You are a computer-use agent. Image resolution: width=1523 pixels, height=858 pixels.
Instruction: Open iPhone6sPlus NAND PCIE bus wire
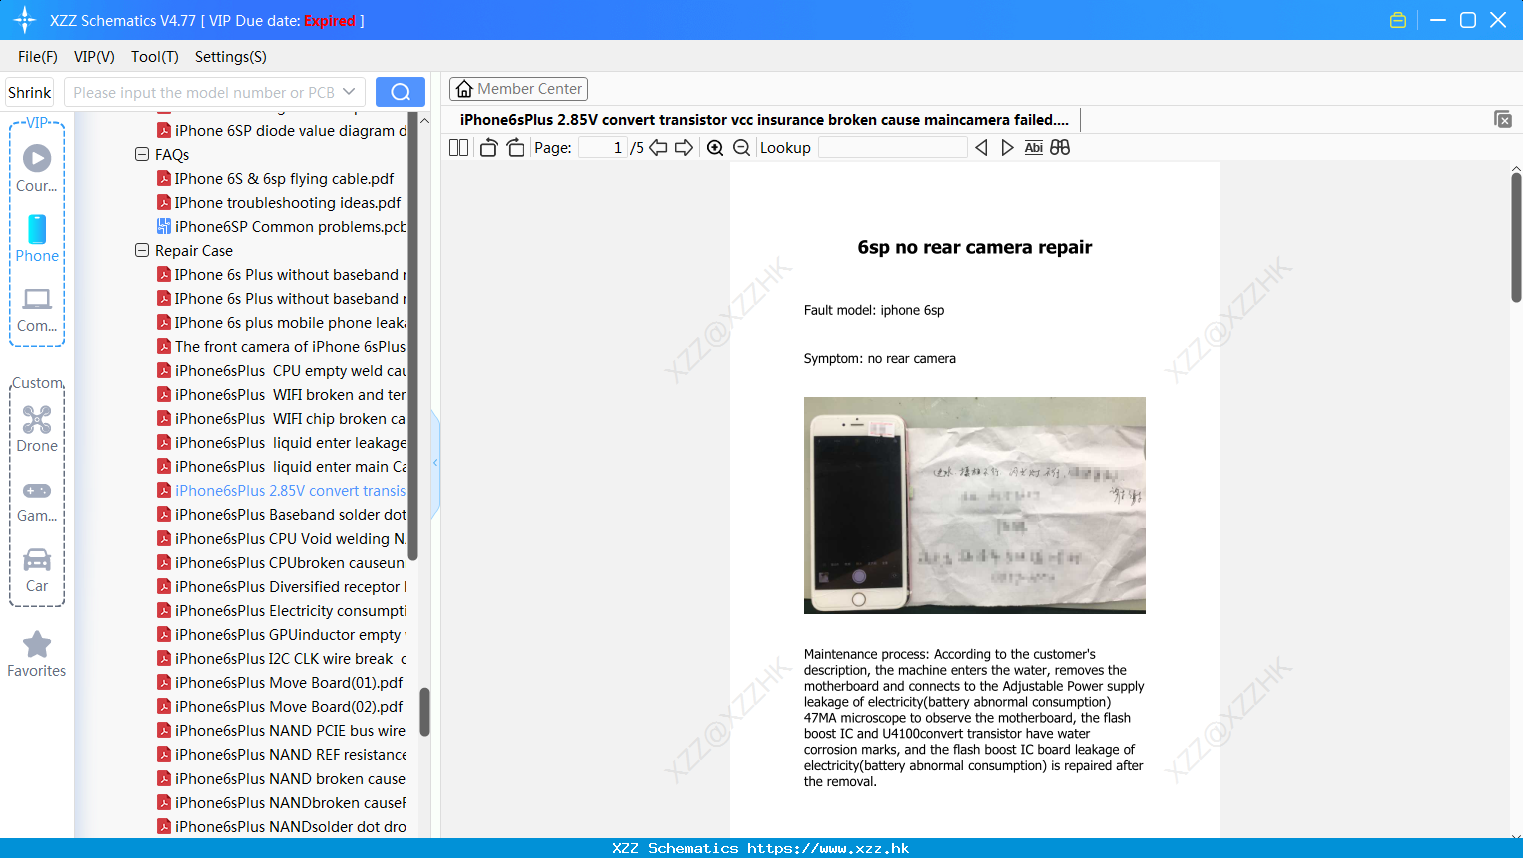282,730
